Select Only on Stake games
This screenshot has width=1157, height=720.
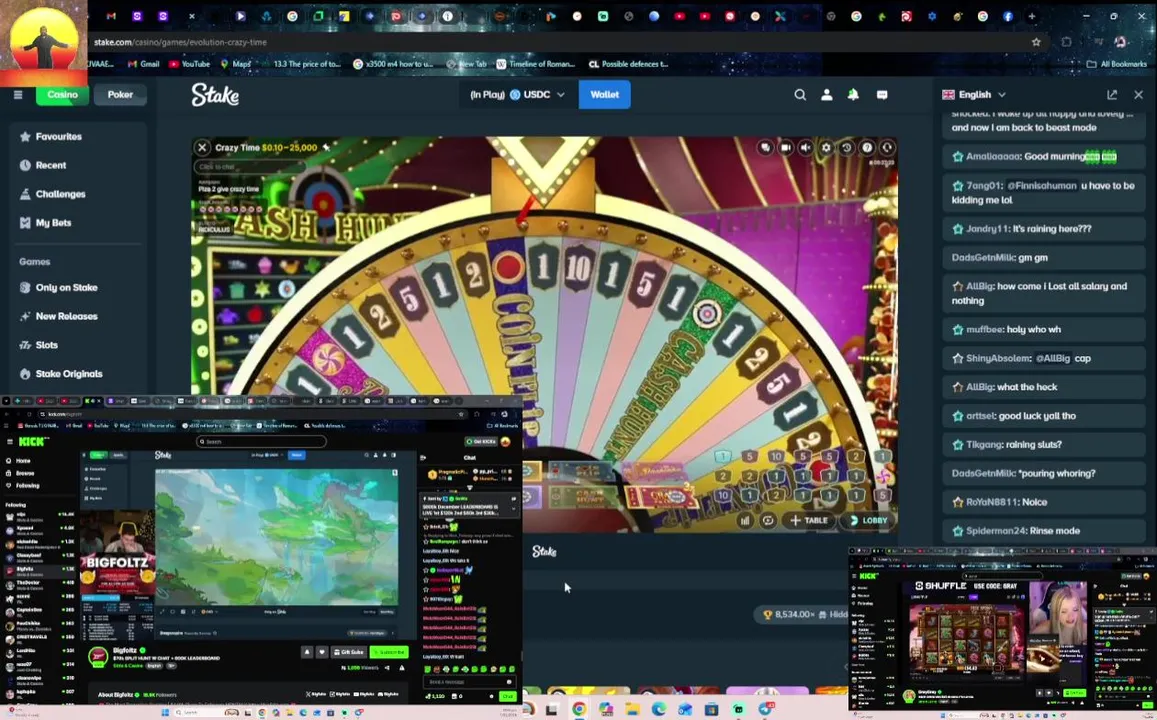tap(59, 288)
